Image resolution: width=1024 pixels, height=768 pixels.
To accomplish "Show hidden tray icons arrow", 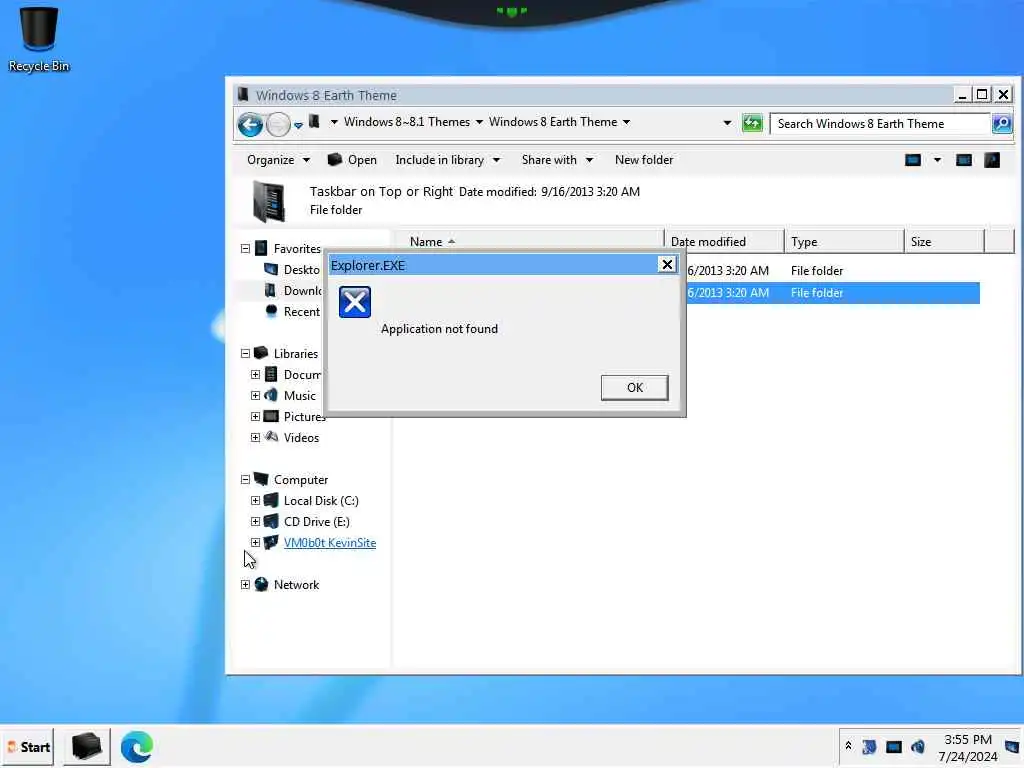I will pyautogui.click(x=848, y=746).
